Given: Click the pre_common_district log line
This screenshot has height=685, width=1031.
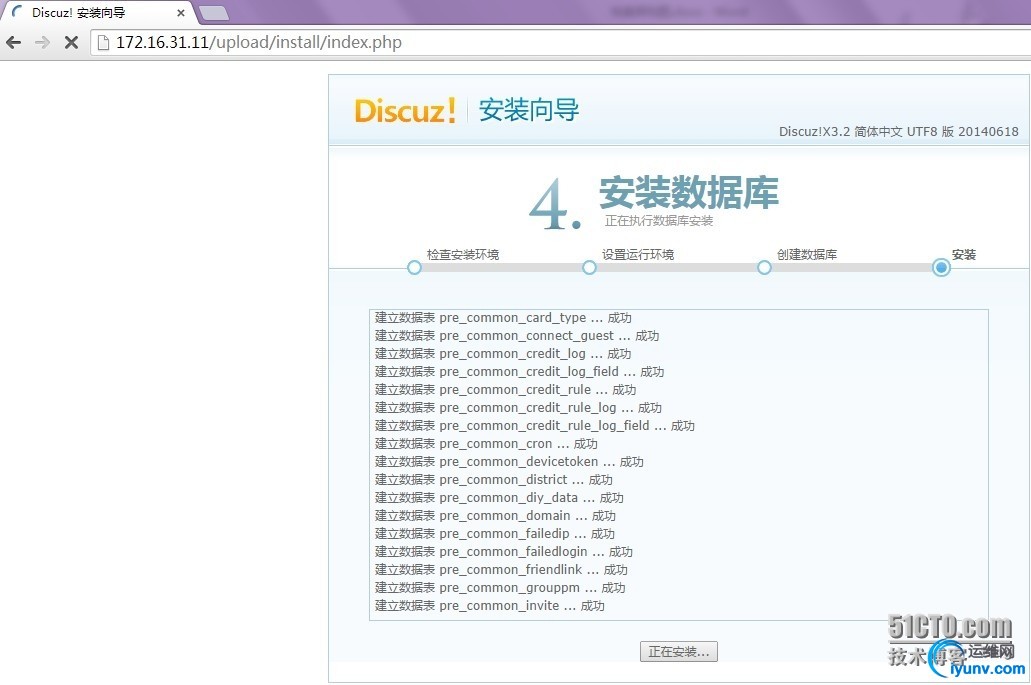Looking at the screenshot, I should coord(494,480).
